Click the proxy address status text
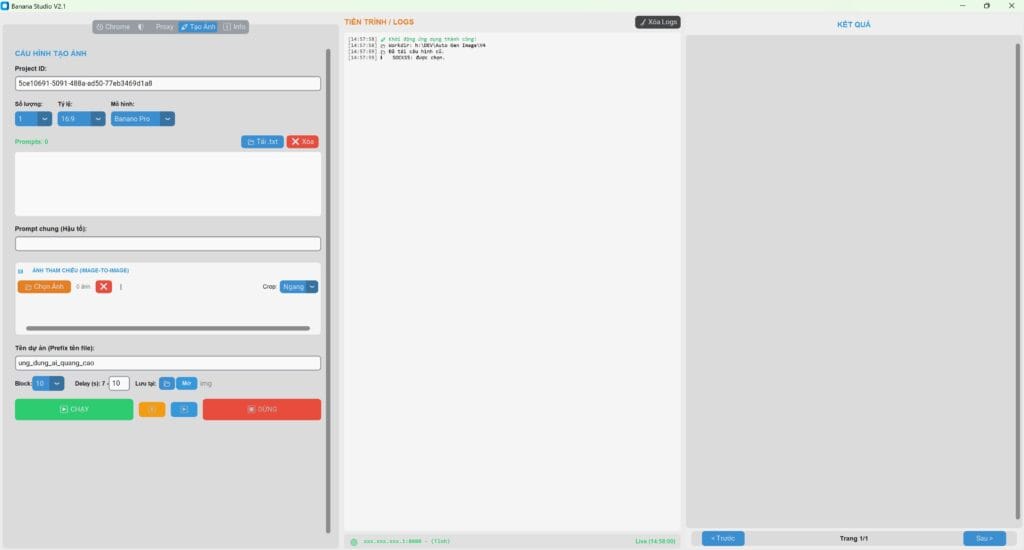 pos(406,542)
